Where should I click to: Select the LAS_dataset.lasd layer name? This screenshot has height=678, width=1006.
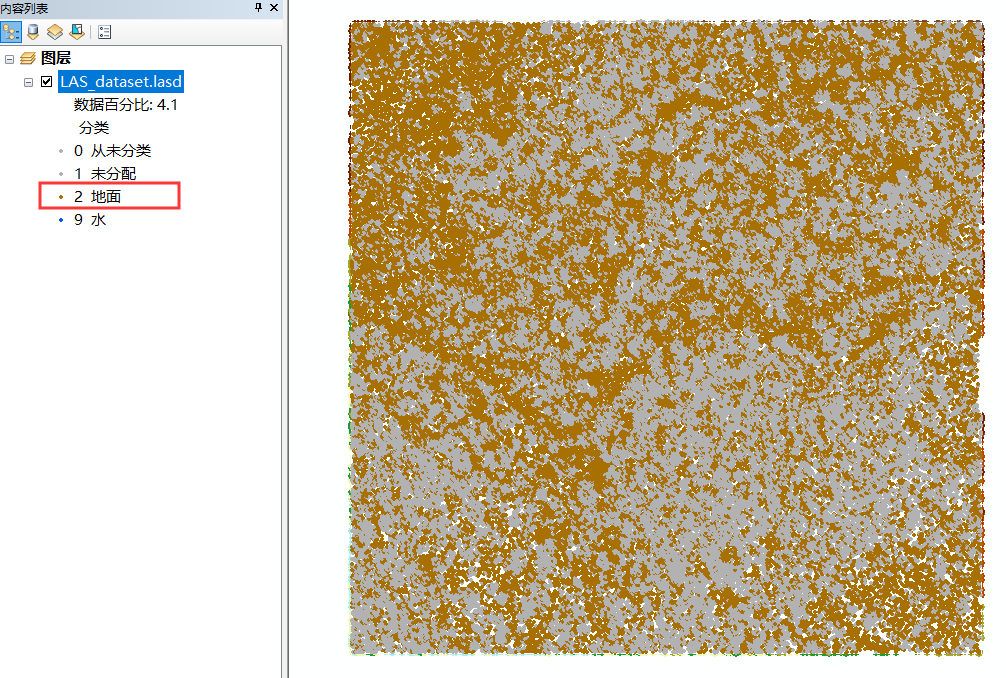click(121, 81)
